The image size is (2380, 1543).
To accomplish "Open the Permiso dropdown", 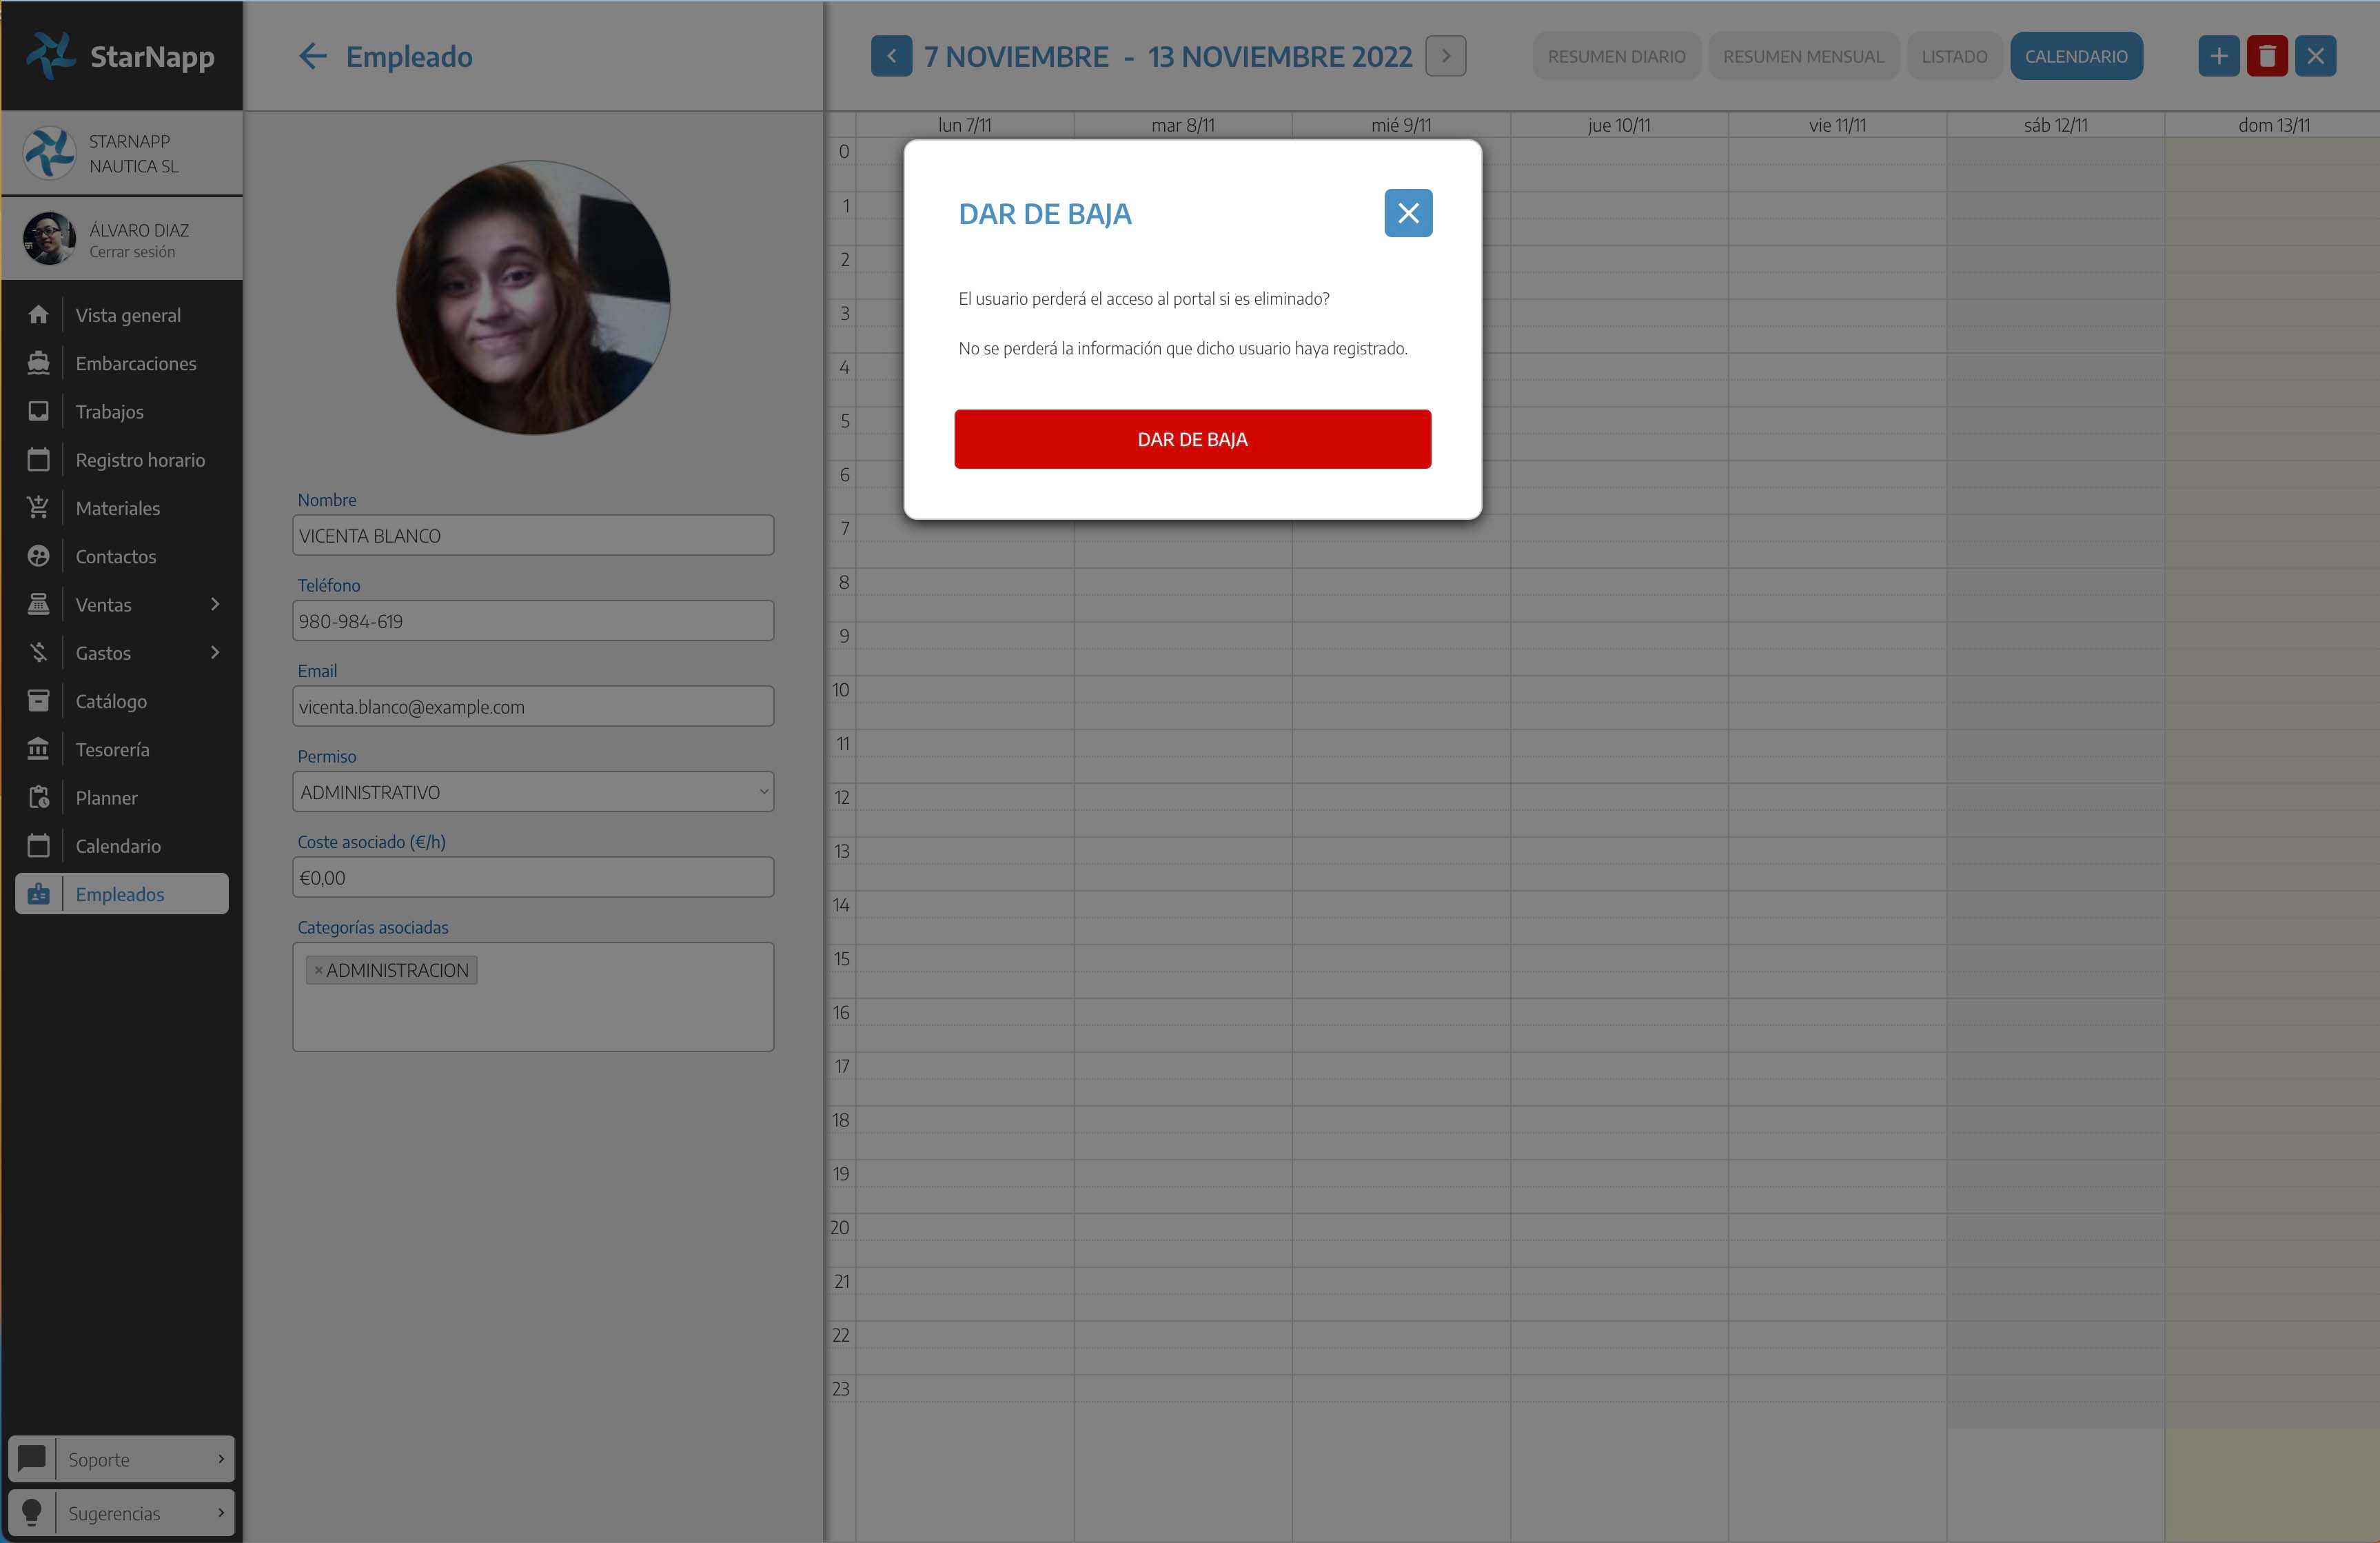I will click(x=533, y=792).
